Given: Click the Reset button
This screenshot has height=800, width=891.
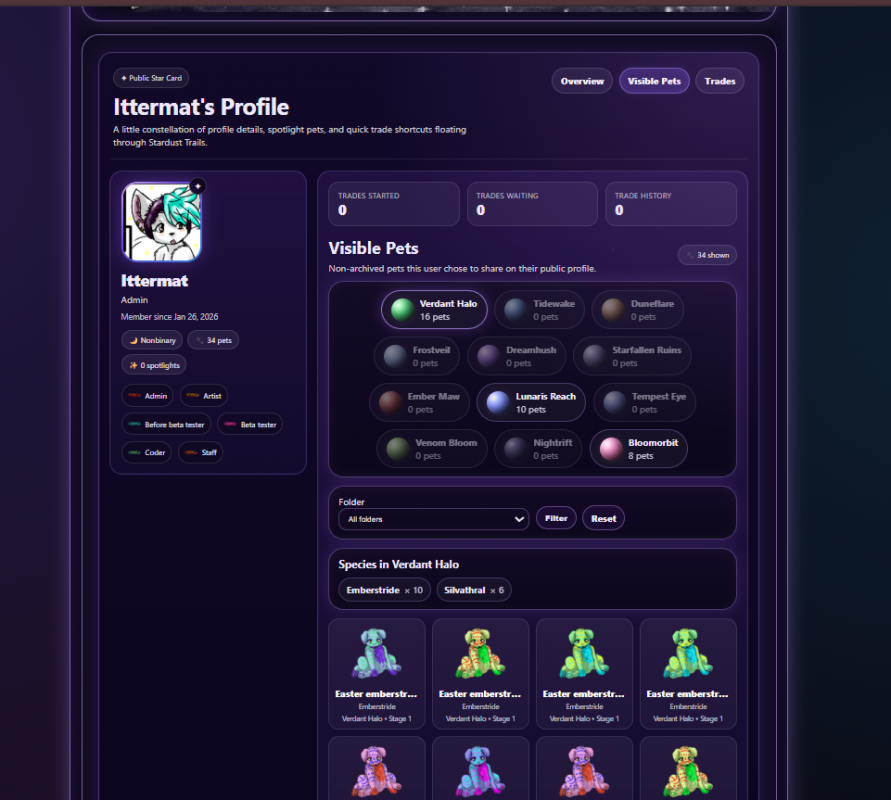Looking at the screenshot, I should point(603,518).
